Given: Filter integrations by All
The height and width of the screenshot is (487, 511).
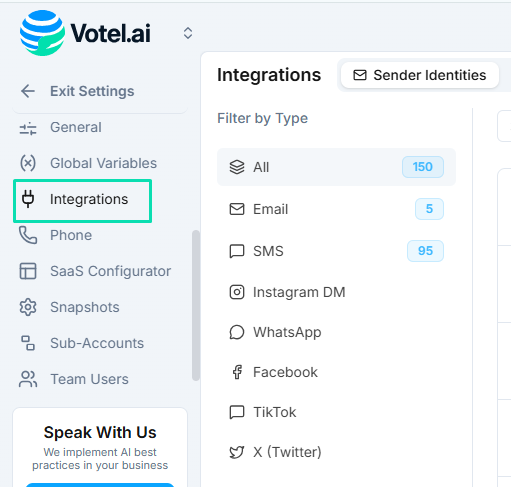Looking at the screenshot, I should click(336, 167).
